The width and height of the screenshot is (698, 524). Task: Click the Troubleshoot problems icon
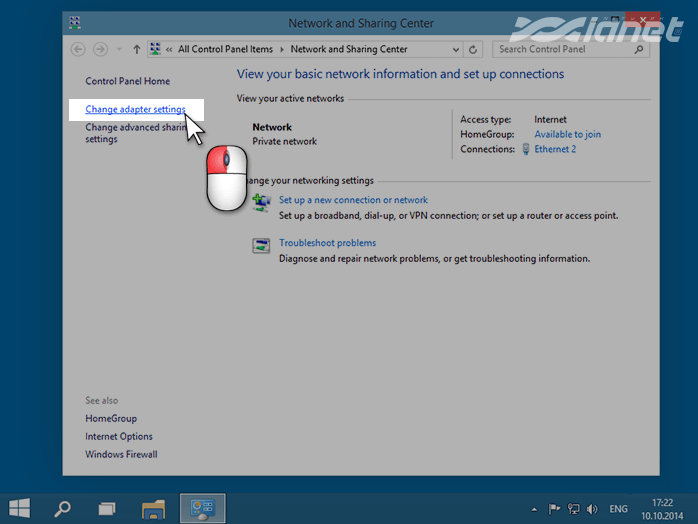(261, 245)
